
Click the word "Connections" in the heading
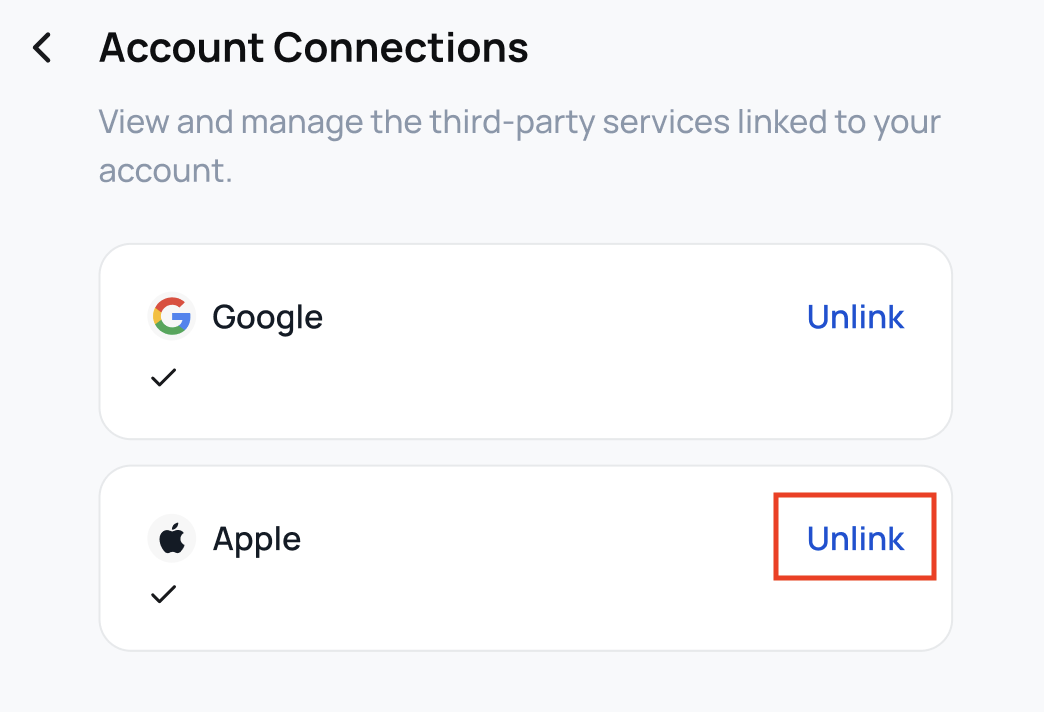click(400, 48)
